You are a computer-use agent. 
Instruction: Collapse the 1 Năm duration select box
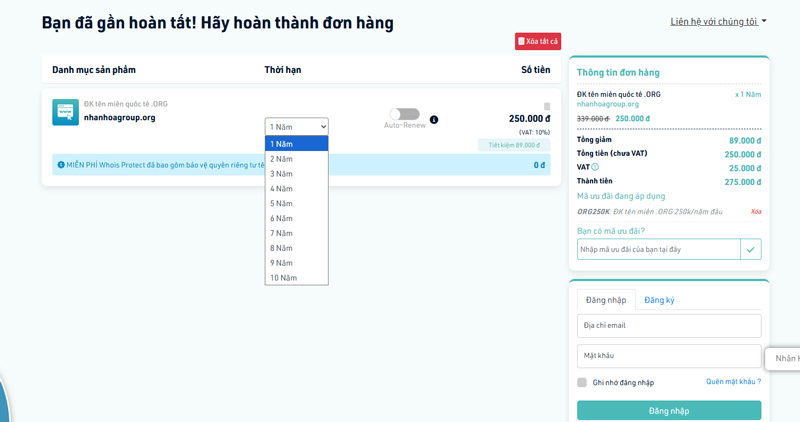[x=296, y=127]
